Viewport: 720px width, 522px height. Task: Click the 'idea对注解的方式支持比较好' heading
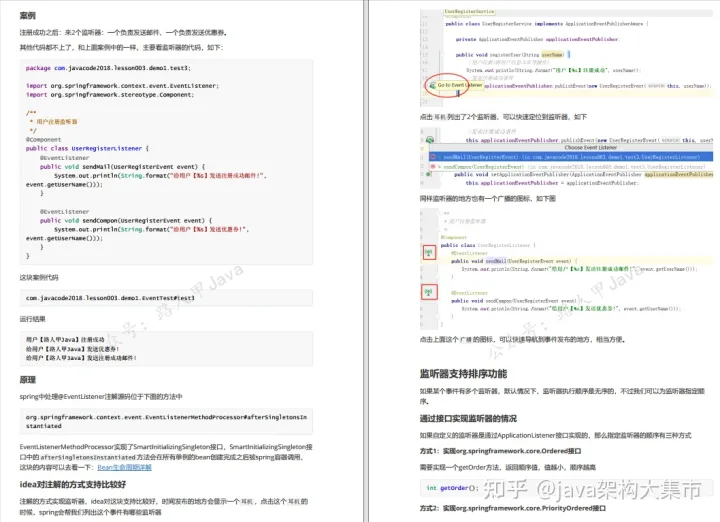pyautogui.click(x=73, y=485)
